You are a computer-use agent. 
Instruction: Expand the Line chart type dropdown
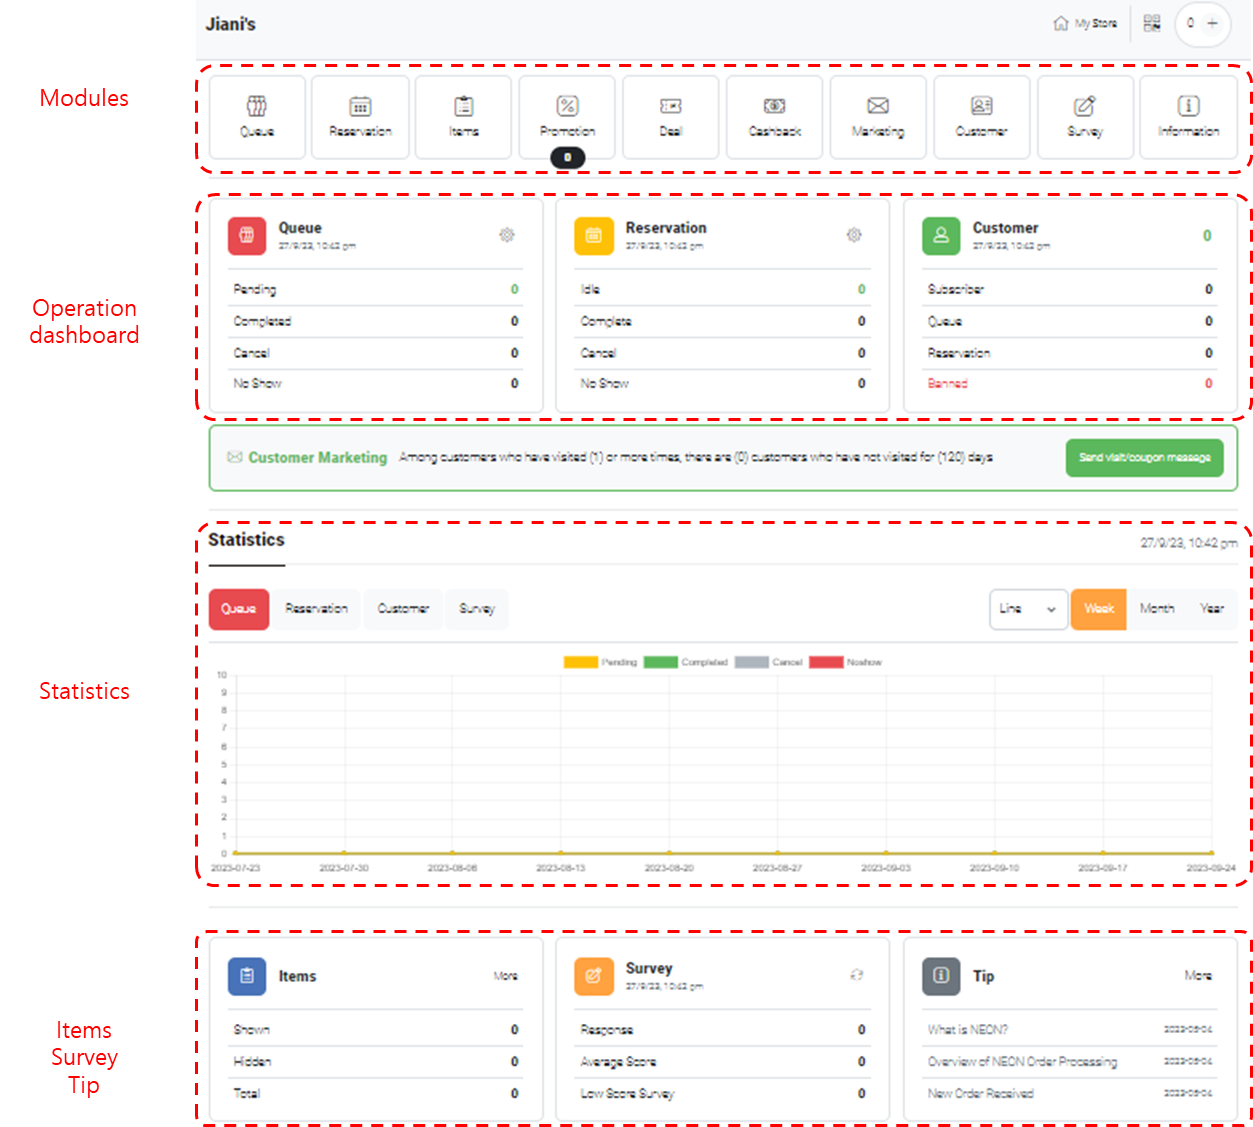click(1027, 609)
